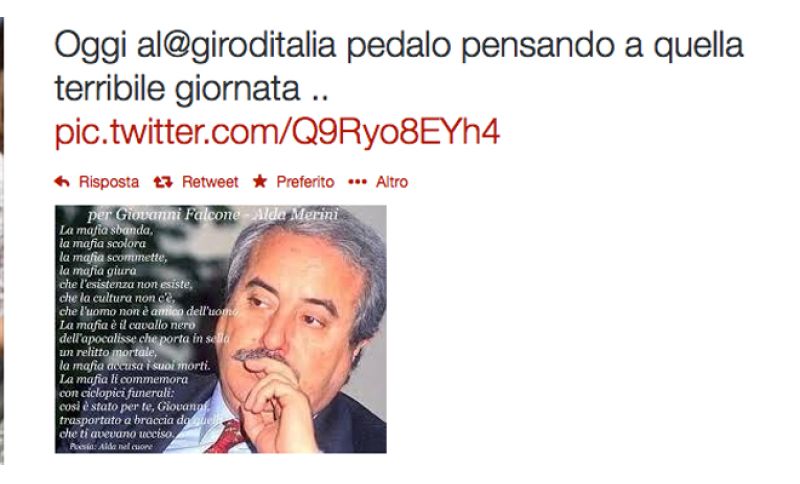Open the embedded Giovanni Falcone photo
This screenshot has width=800, height=484.
coord(220,329)
